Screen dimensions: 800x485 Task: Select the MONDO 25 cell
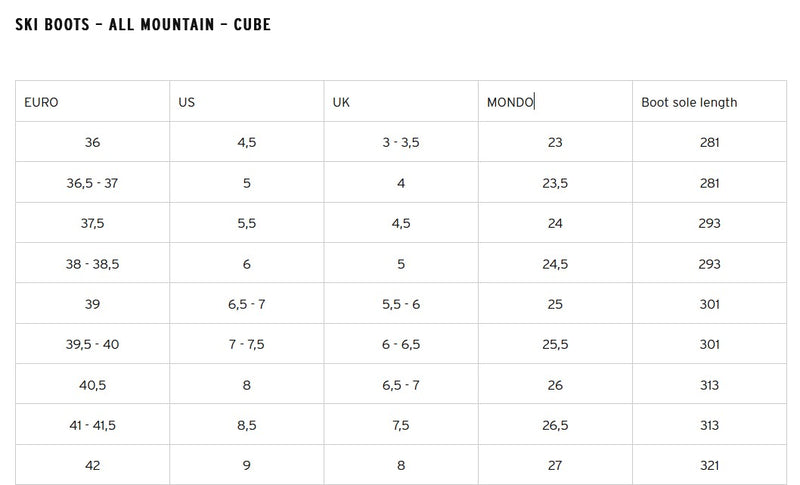[555, 304]
